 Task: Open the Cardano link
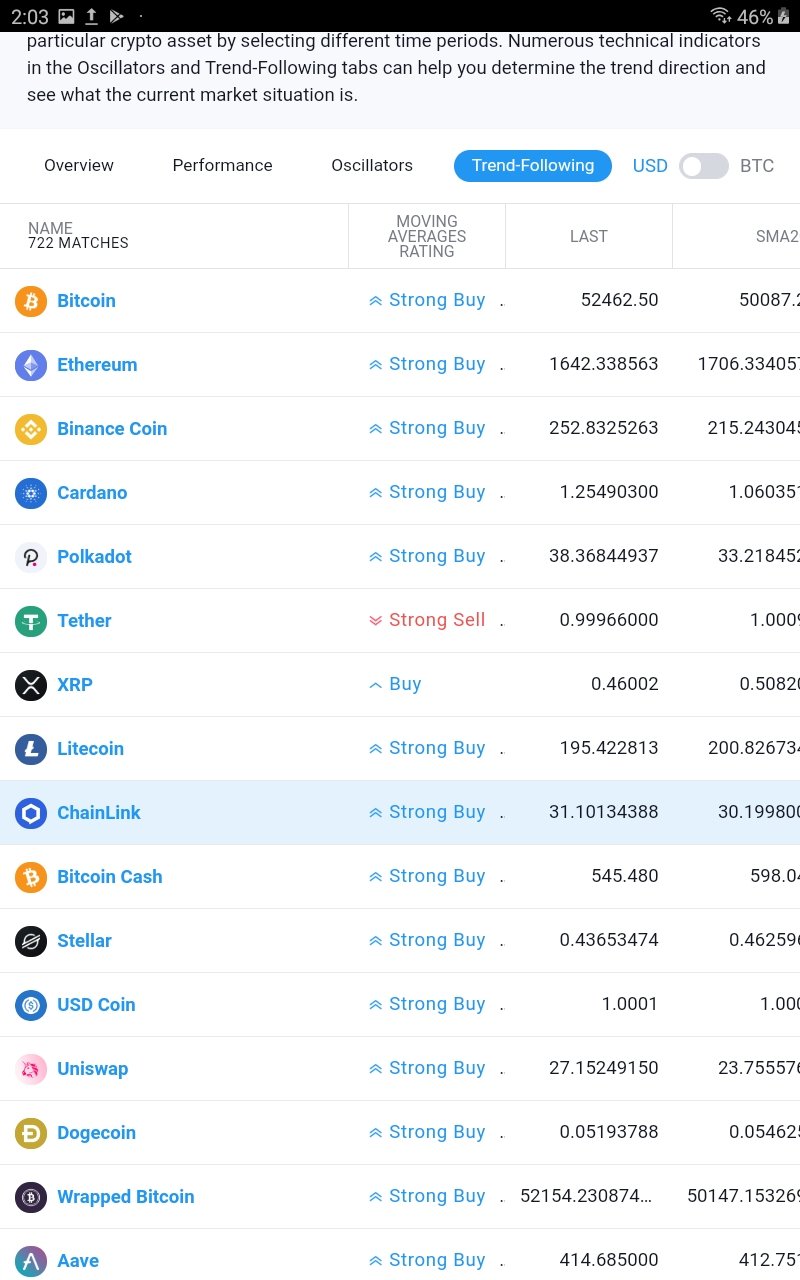pyautogui.click(x=92, y=493)
